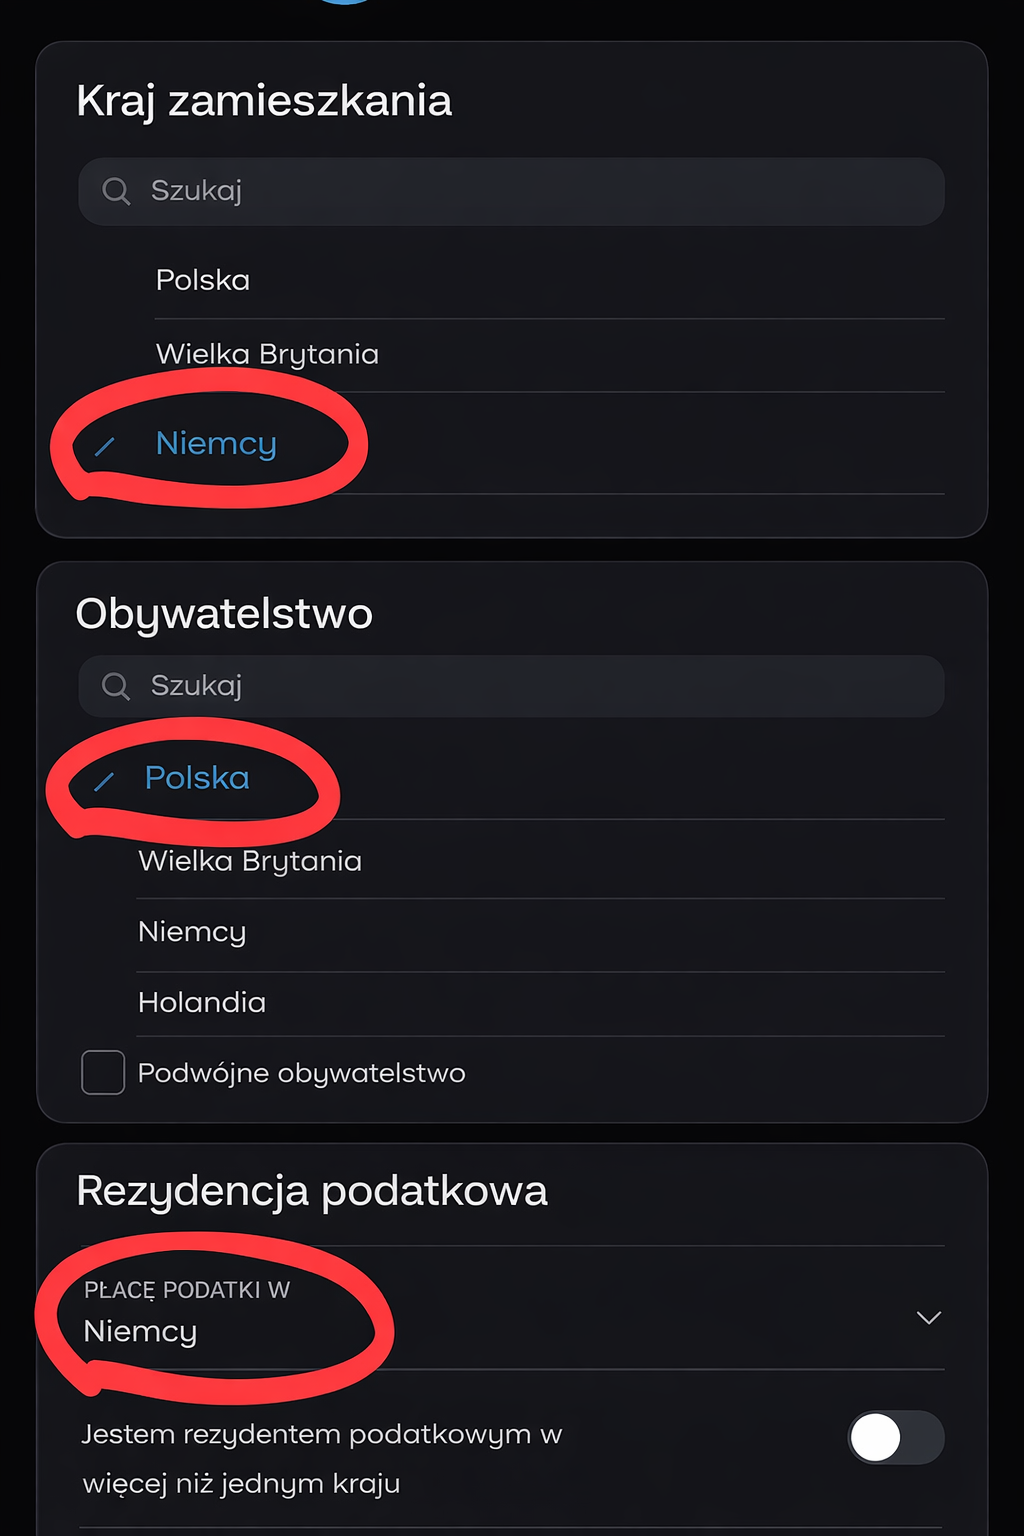Select Polska as country of residence
Viewport: 1024px width, 1536px height.
(x=203, y=280)
